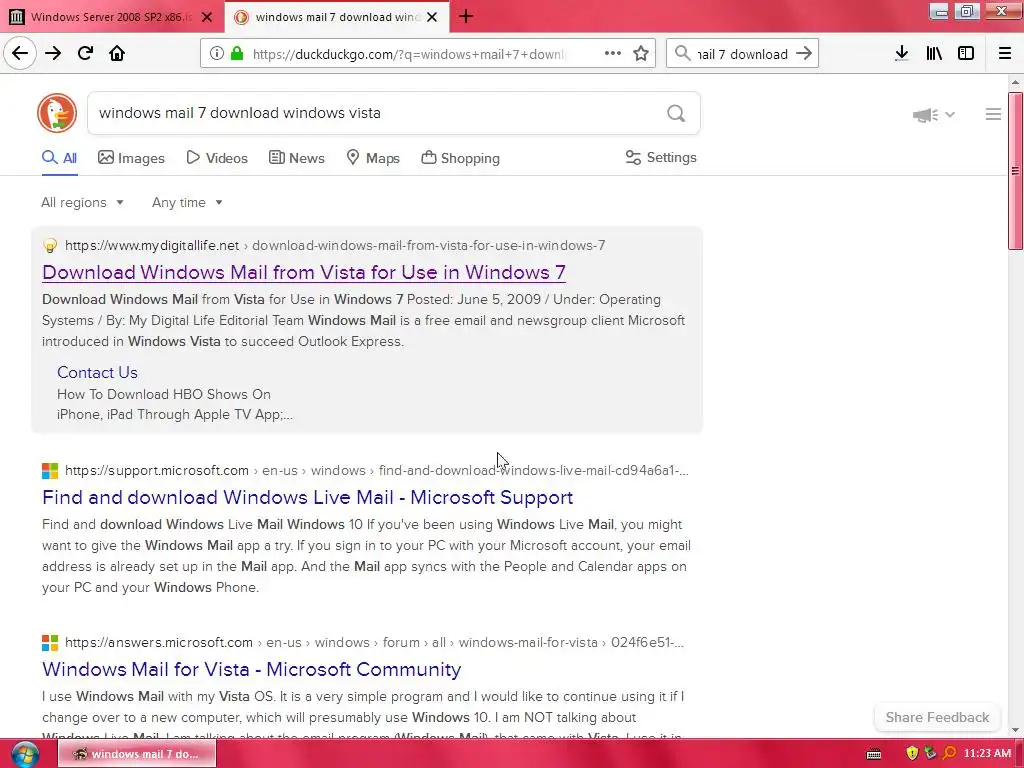Click the green padlock security icon
The width and height of the screenshot is (1024, 768).
[238, 54]
